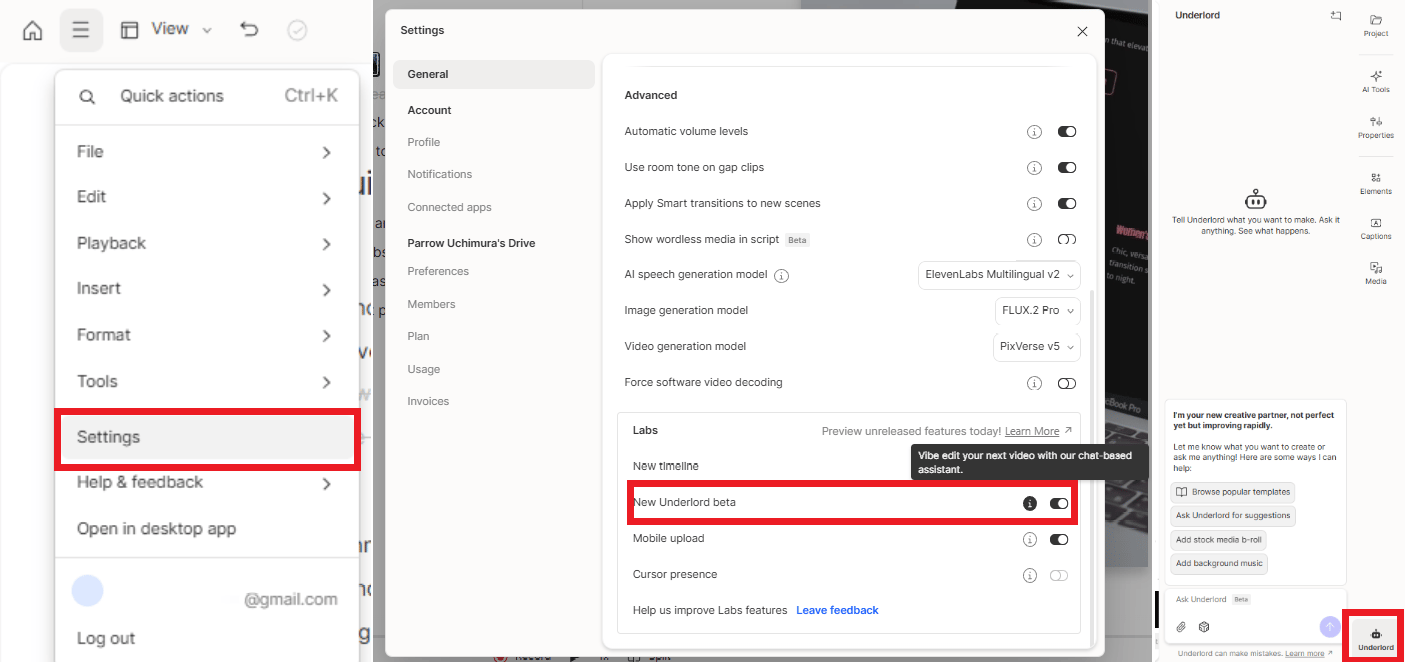
Task: Toggle the New Underlord beta switch
Action: tap(1059, 503)
